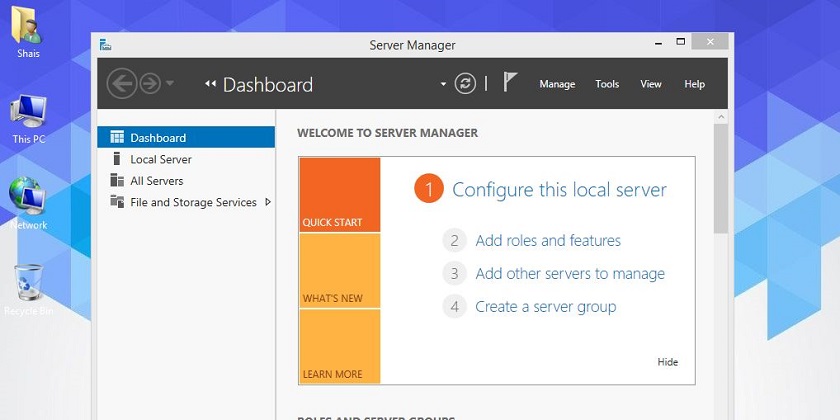Maximize the Server Manager window
Image resolution: width=840 pixels, height=420 pixels.
[x=680, y=42]
